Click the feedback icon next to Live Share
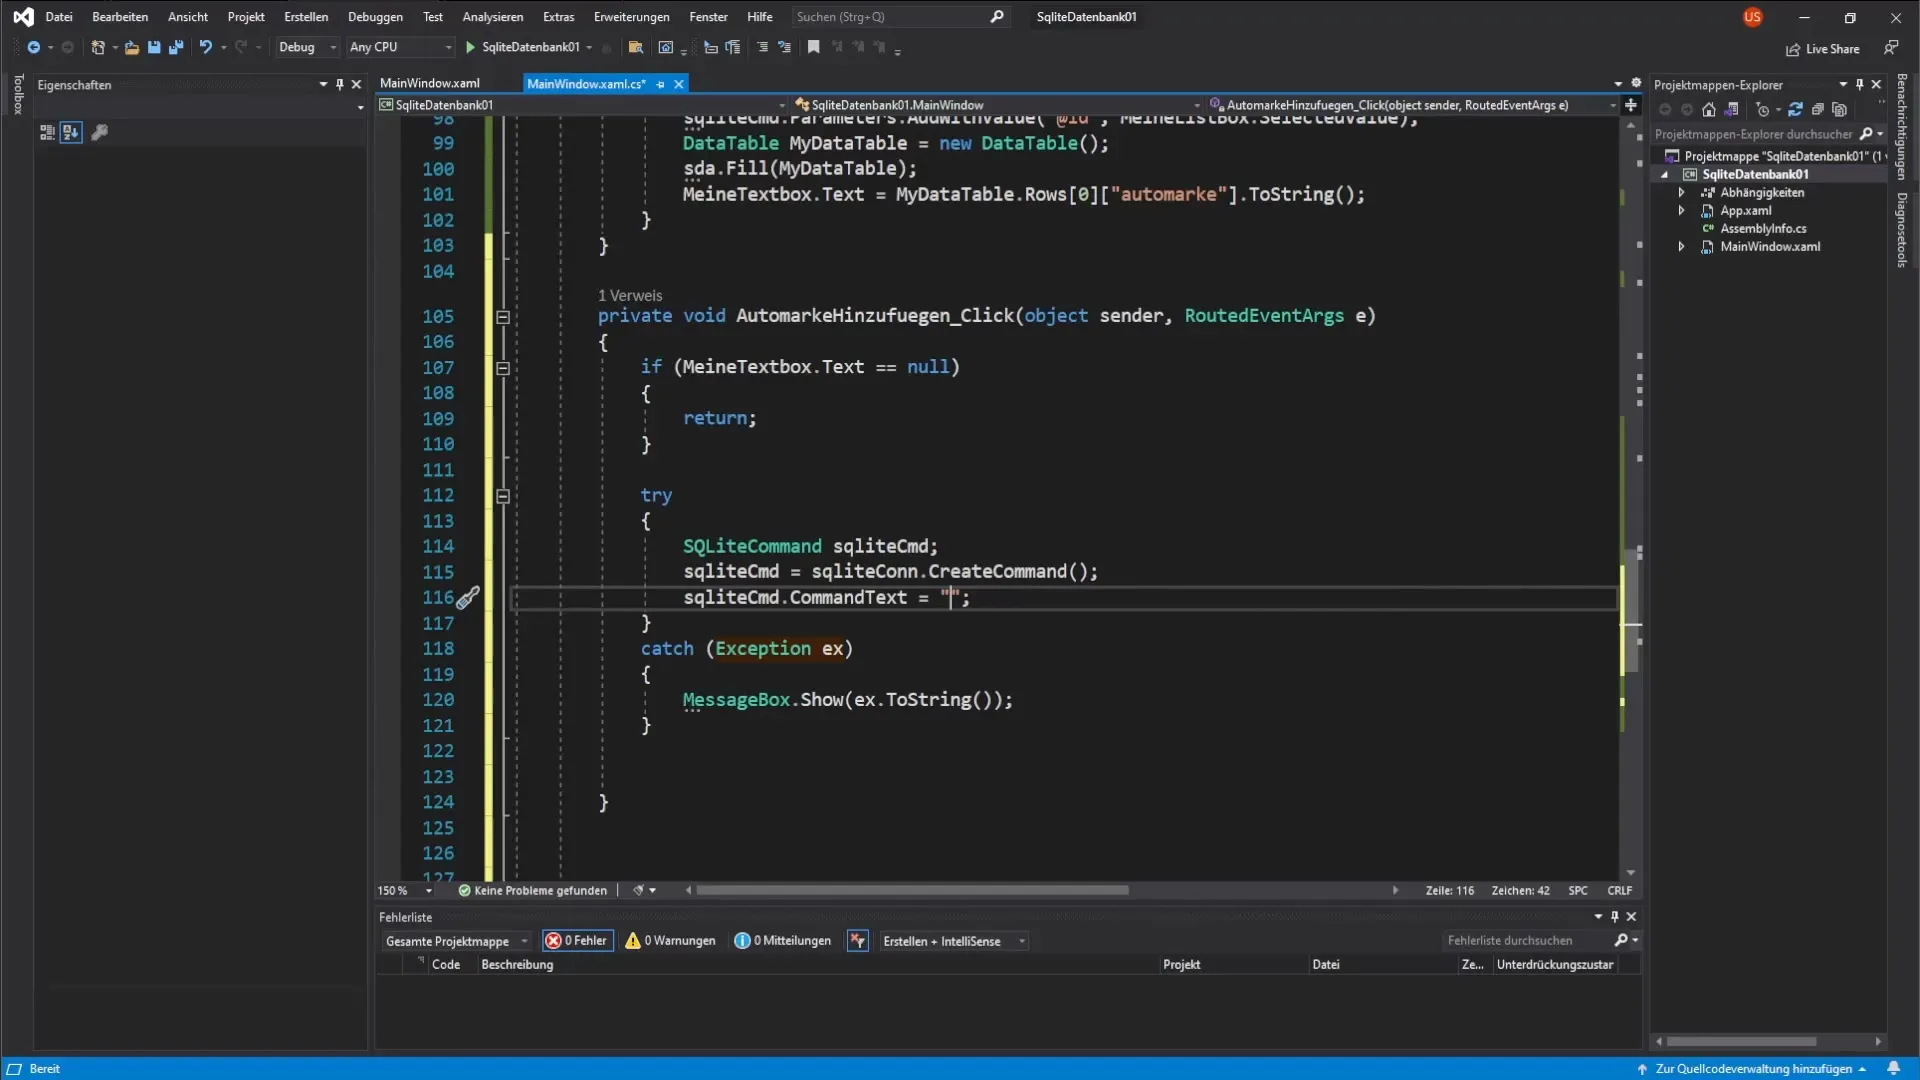Image resolution: width=1920 pixels, height=1080 pixels. (1891, 48)
